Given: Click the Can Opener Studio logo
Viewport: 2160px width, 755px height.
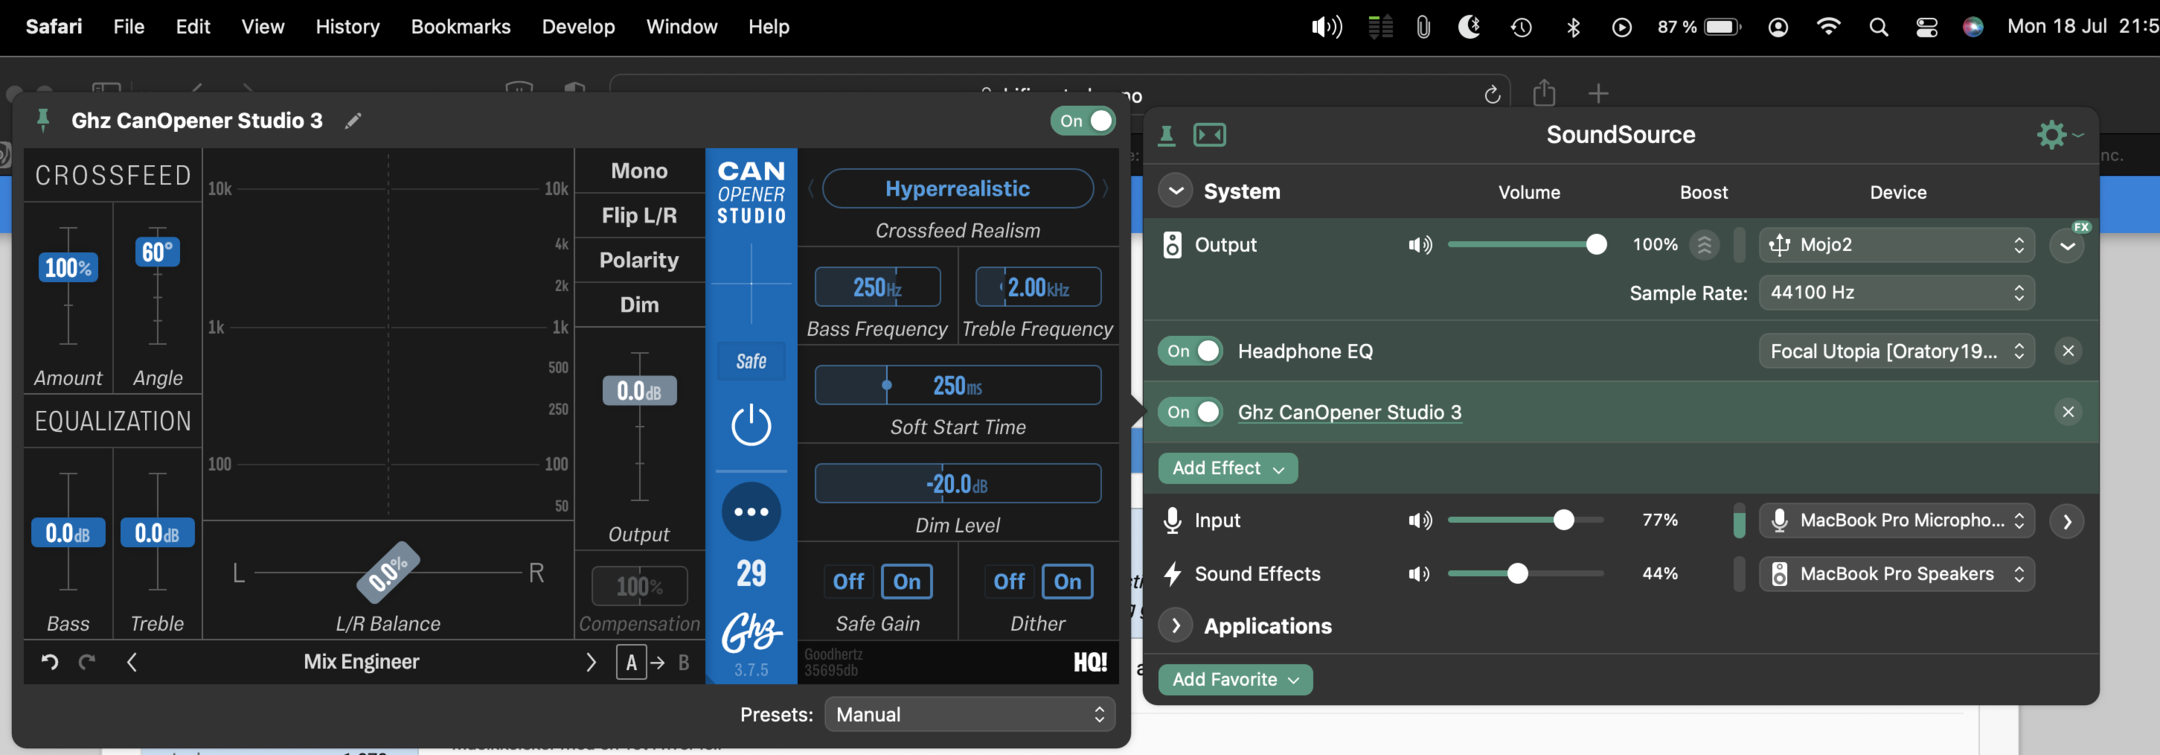Looking at the screenshot, I should tap(751, 192).
